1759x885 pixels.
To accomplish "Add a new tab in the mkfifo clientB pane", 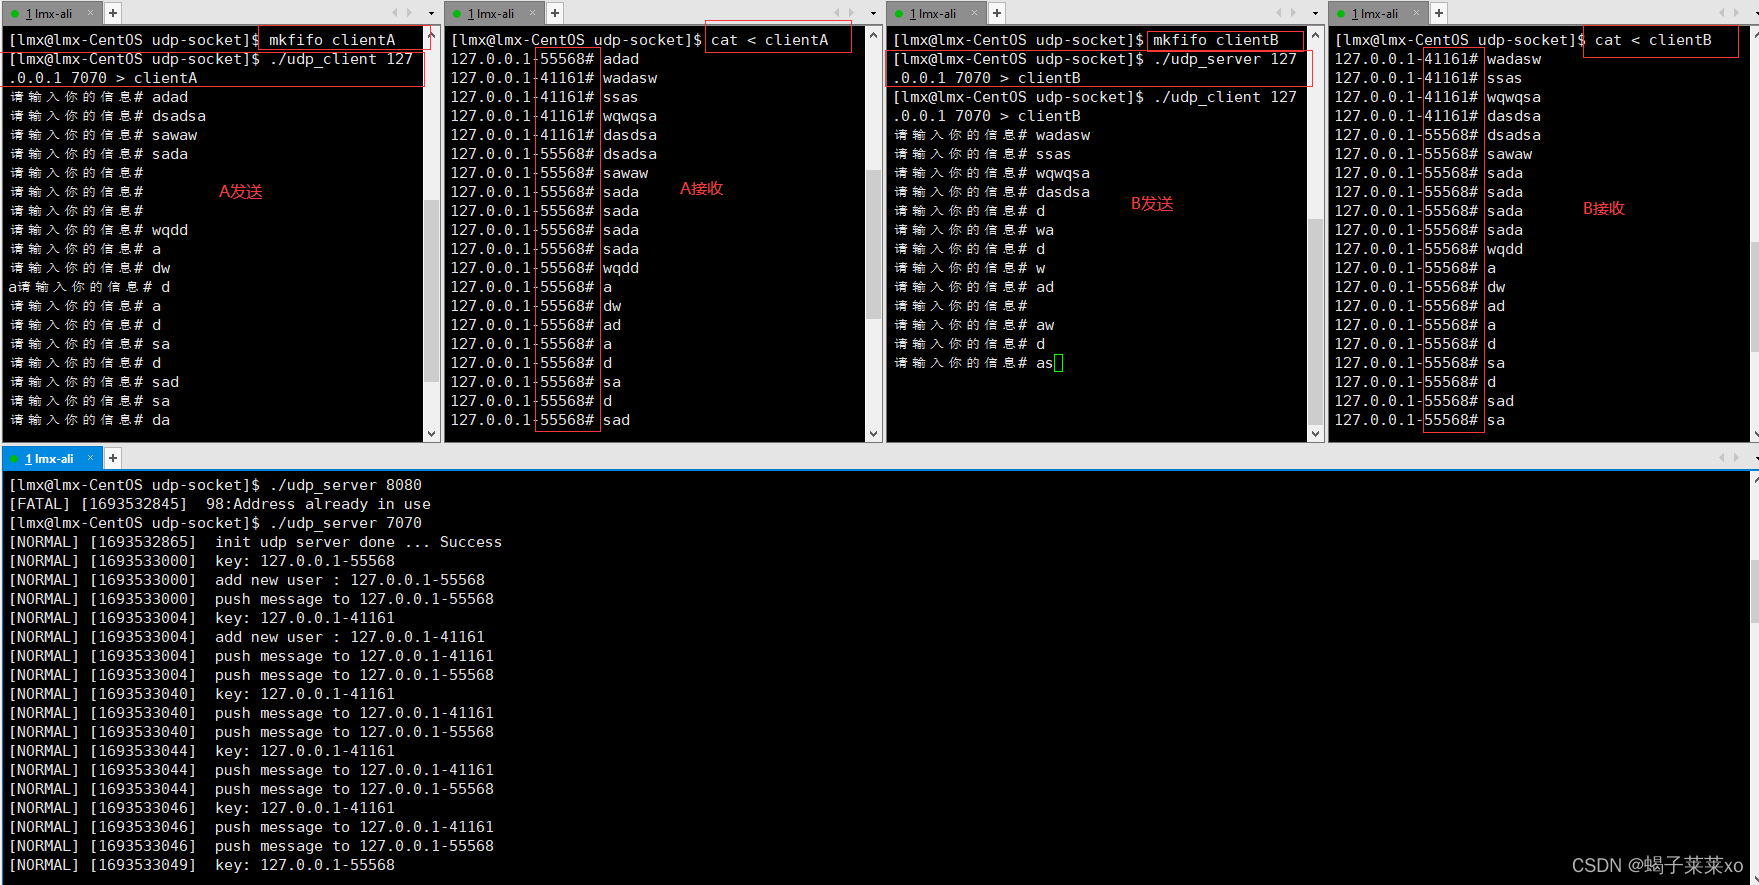I will point(997,13).
